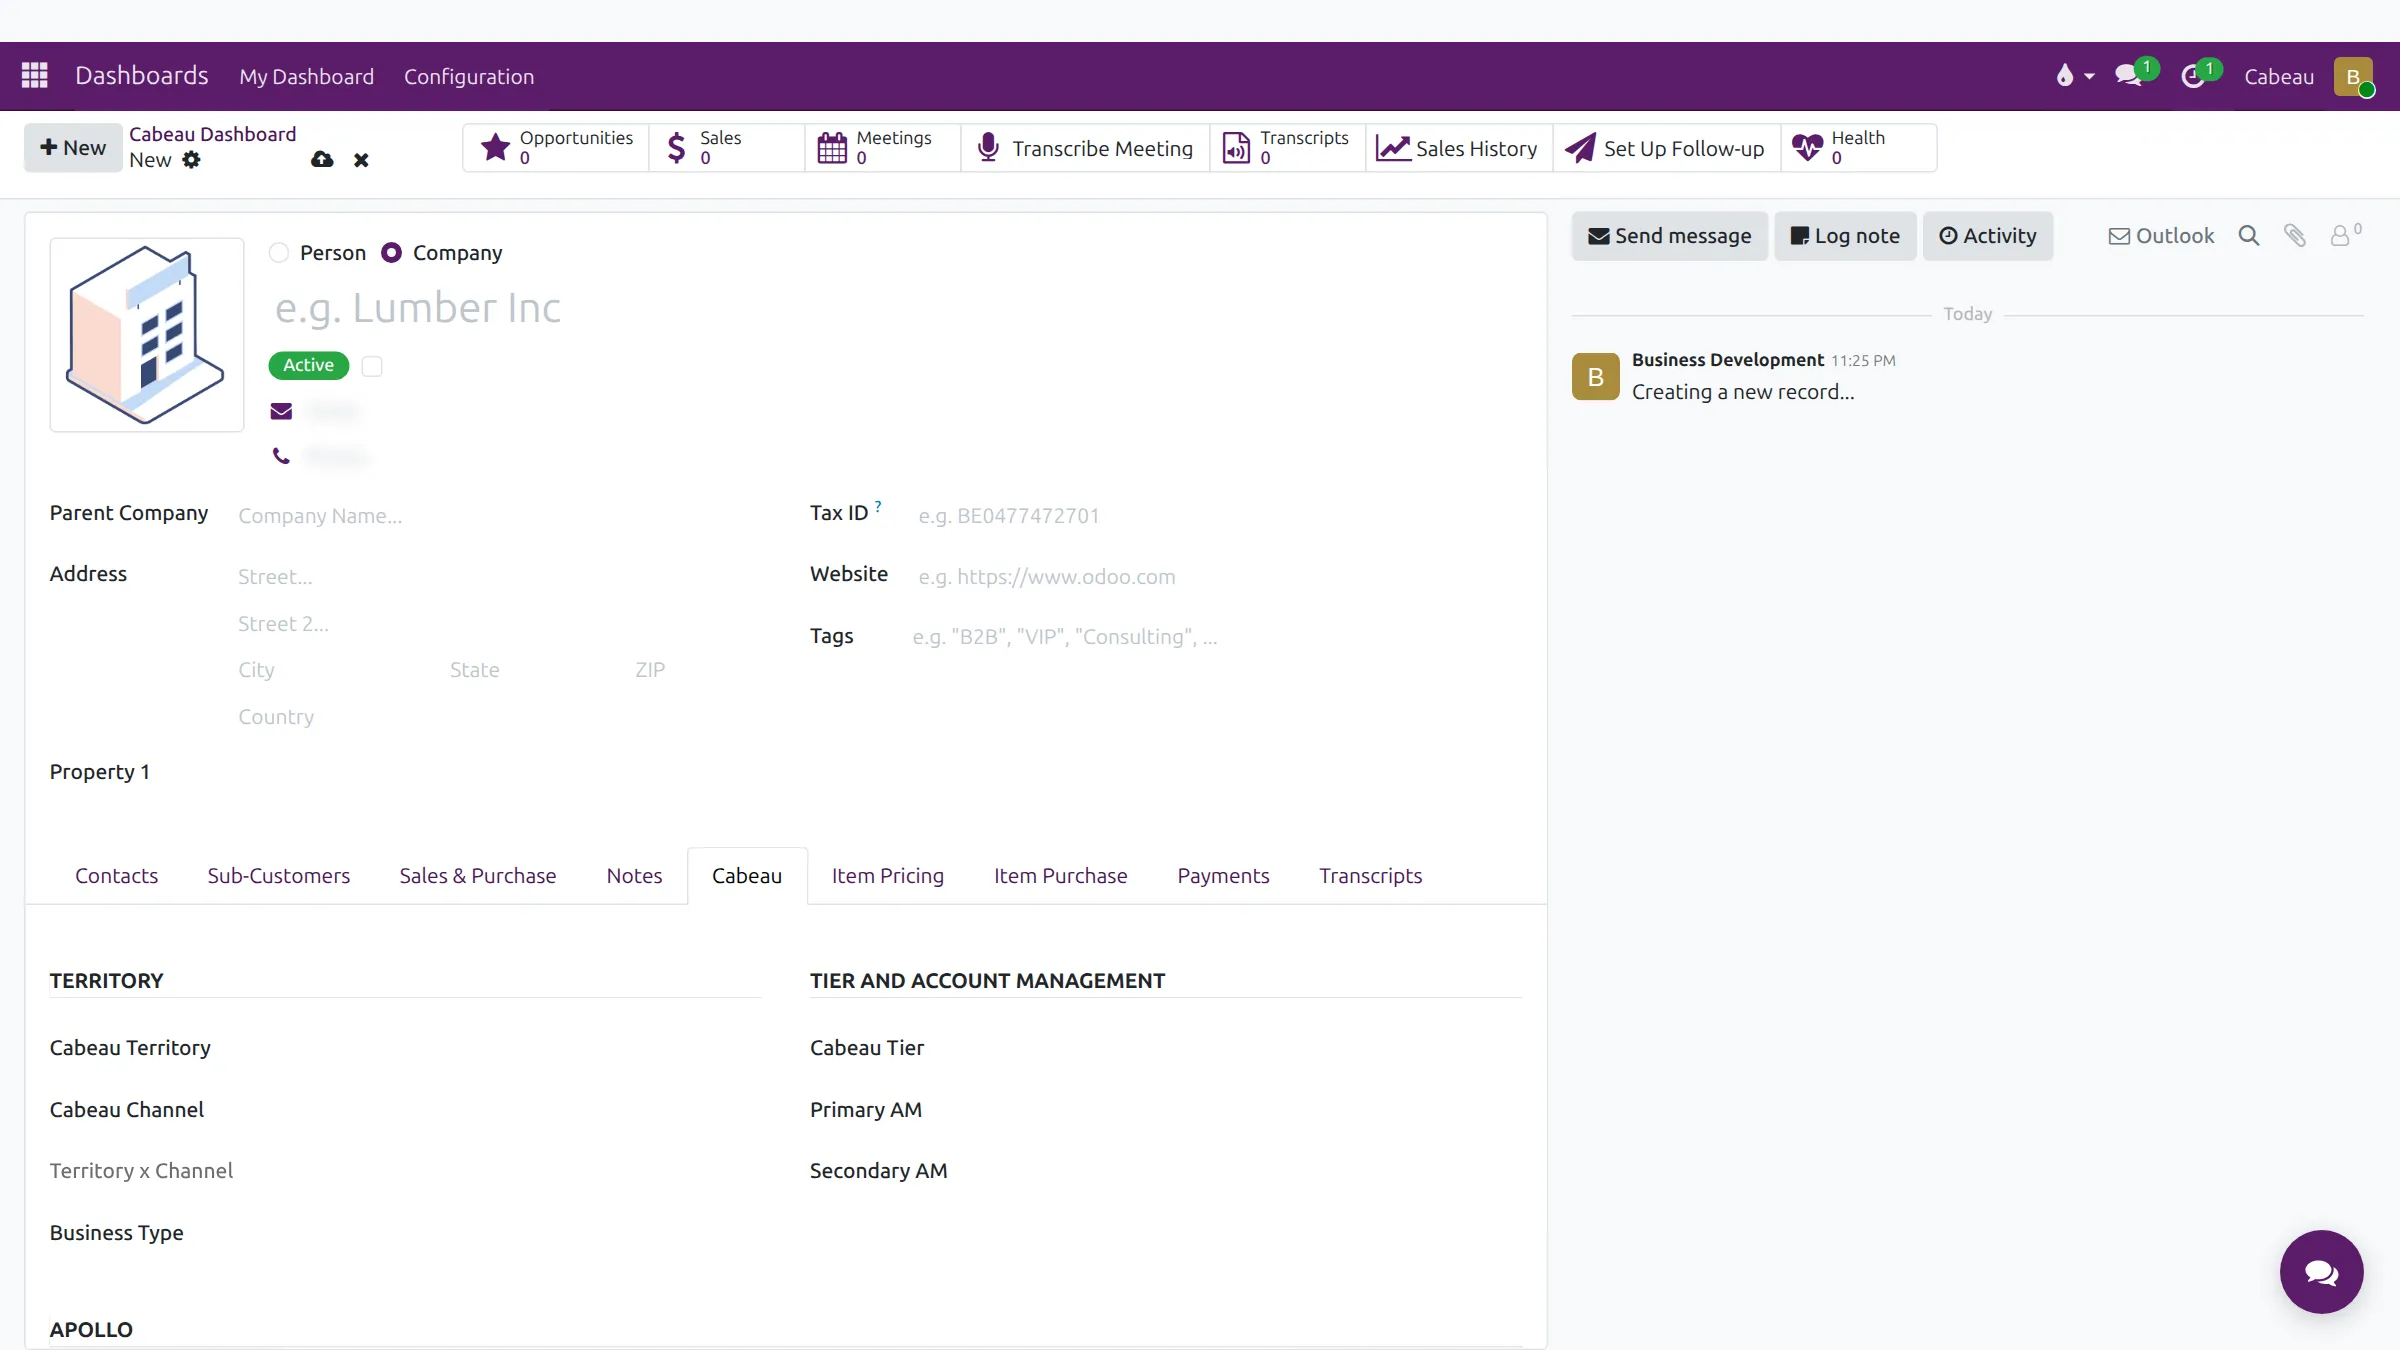Image resolution: width=2400 pixels, height=1350 pixels.
Task: Open Meetings calendar stat button
Action: [883, 148]
